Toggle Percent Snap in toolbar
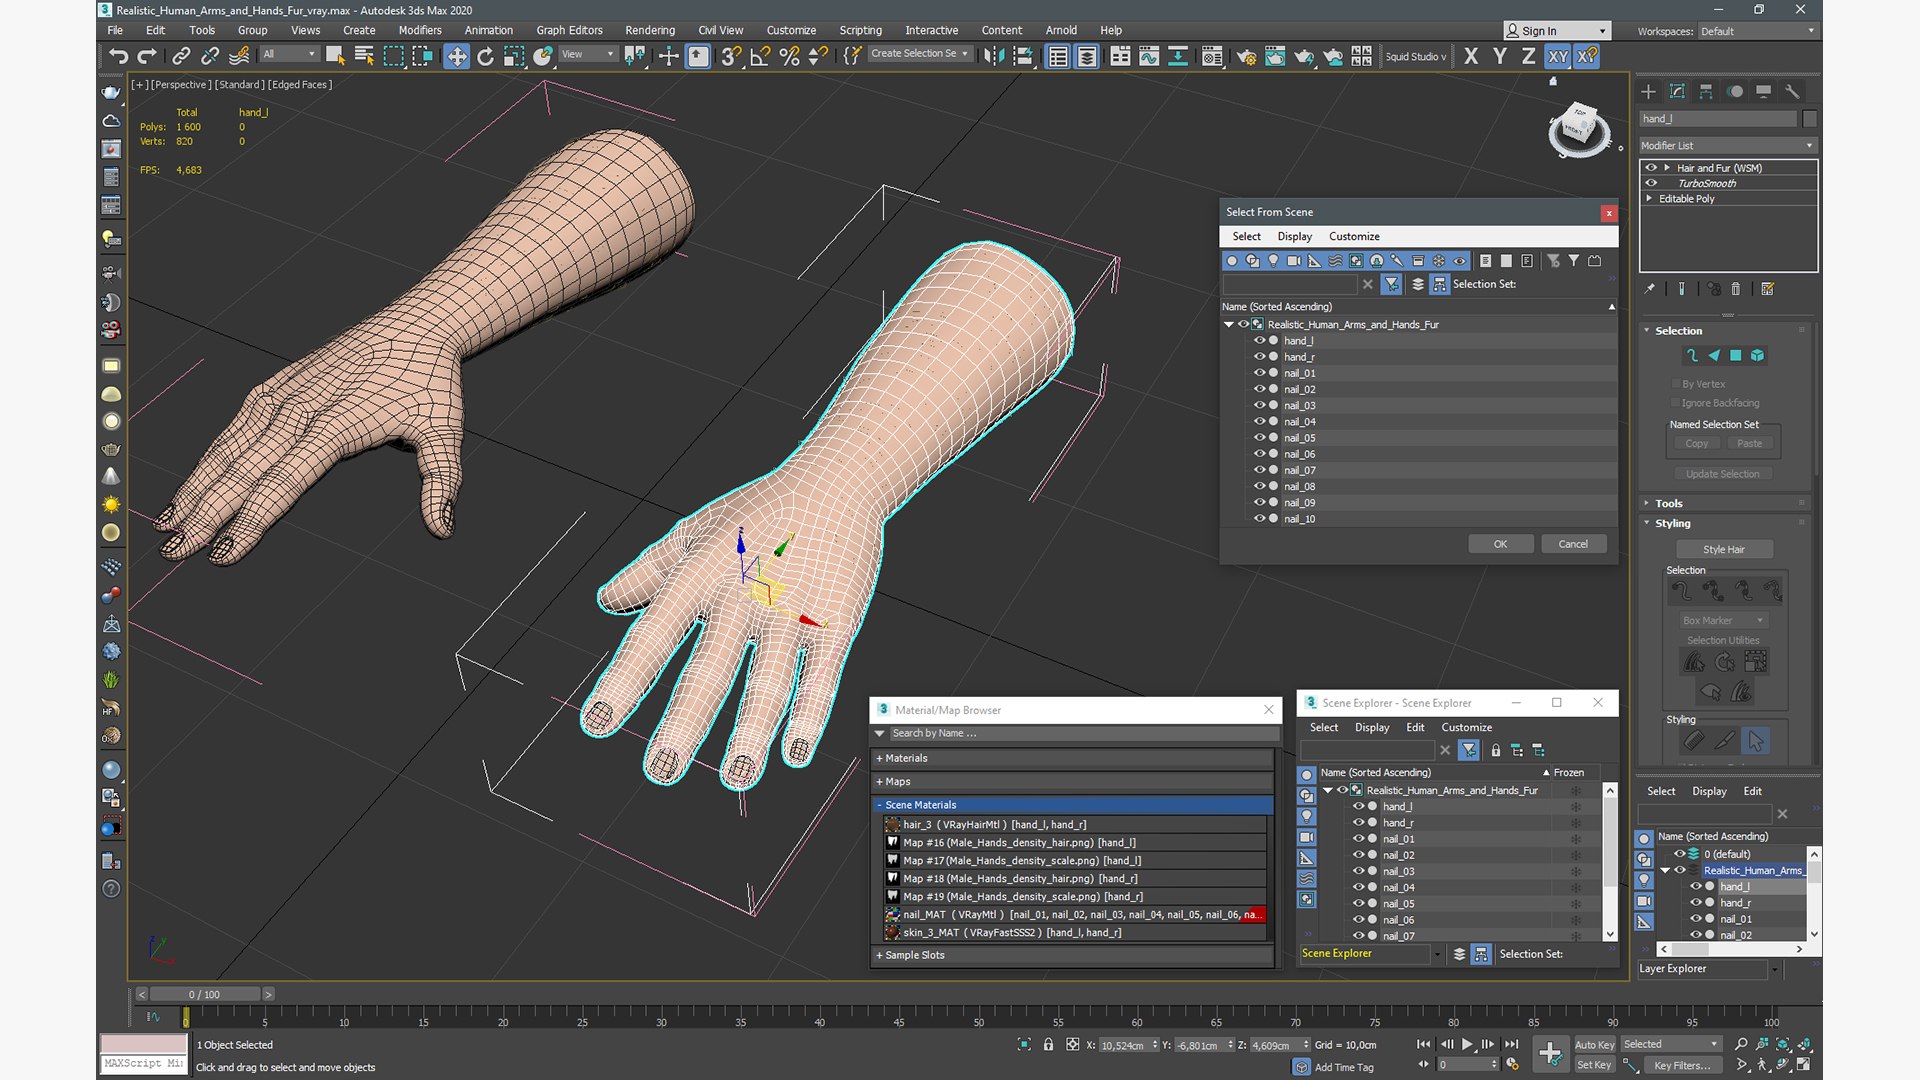Image resolution: width=1920 pixels, height=1080 pixels. point(789,56)
